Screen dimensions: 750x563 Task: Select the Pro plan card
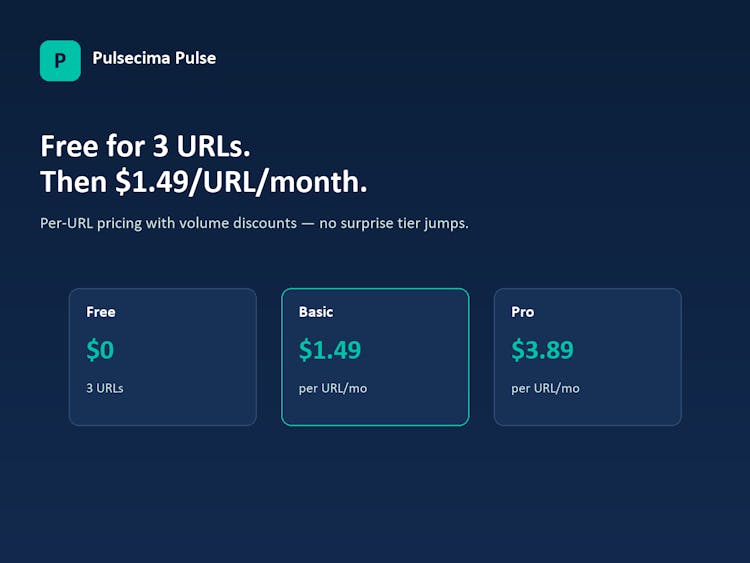(587, 357)
